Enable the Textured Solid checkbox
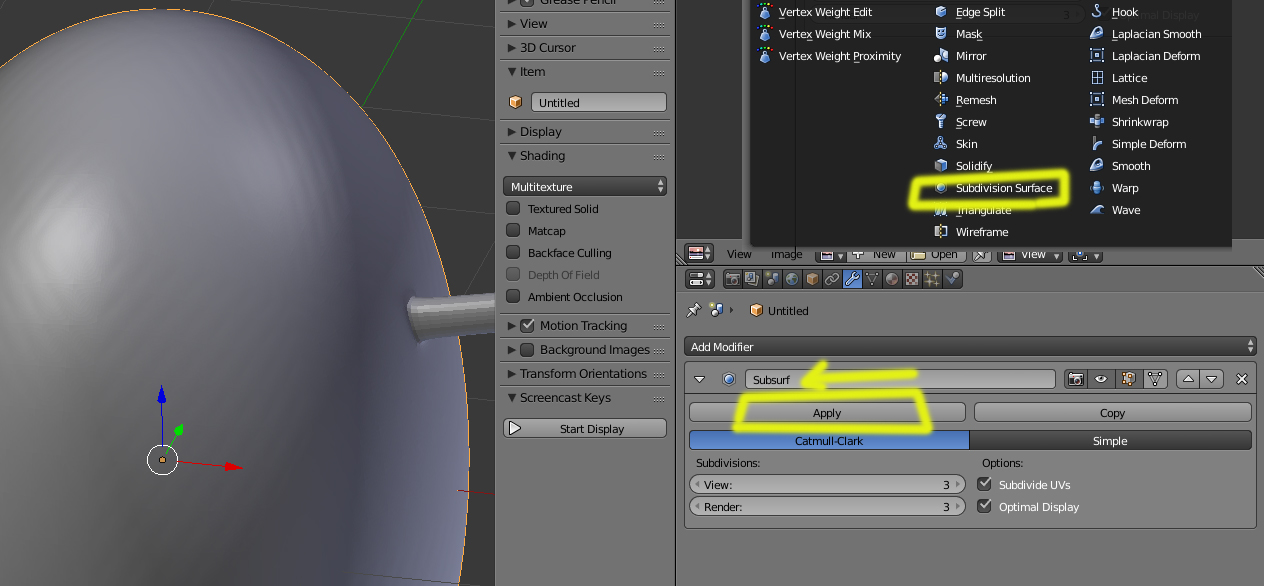Image resolution: width=1264 pixels, height=586 pixels. point(513,208)
